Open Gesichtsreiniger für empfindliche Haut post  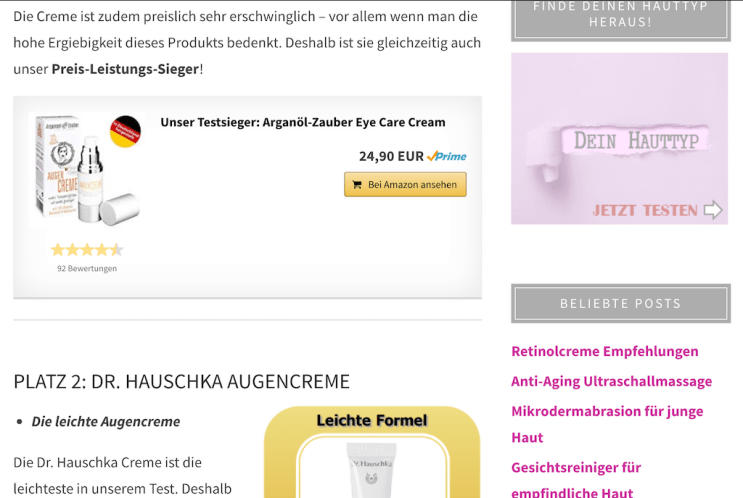(576, 479)
